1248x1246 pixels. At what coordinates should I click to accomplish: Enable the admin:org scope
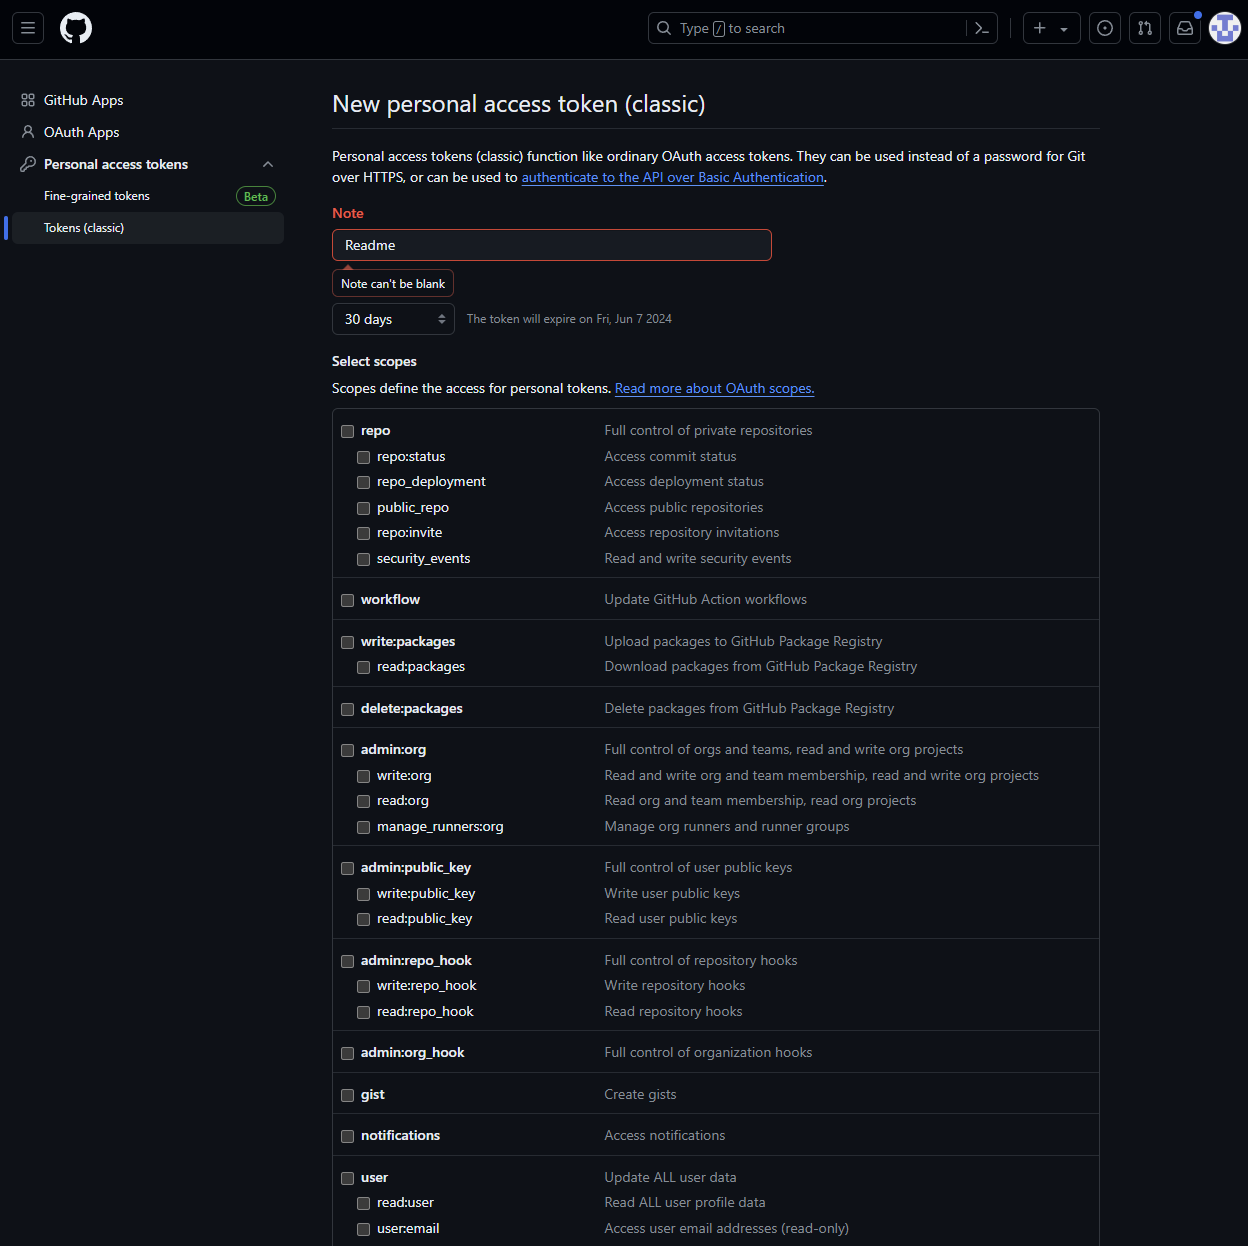348,750
